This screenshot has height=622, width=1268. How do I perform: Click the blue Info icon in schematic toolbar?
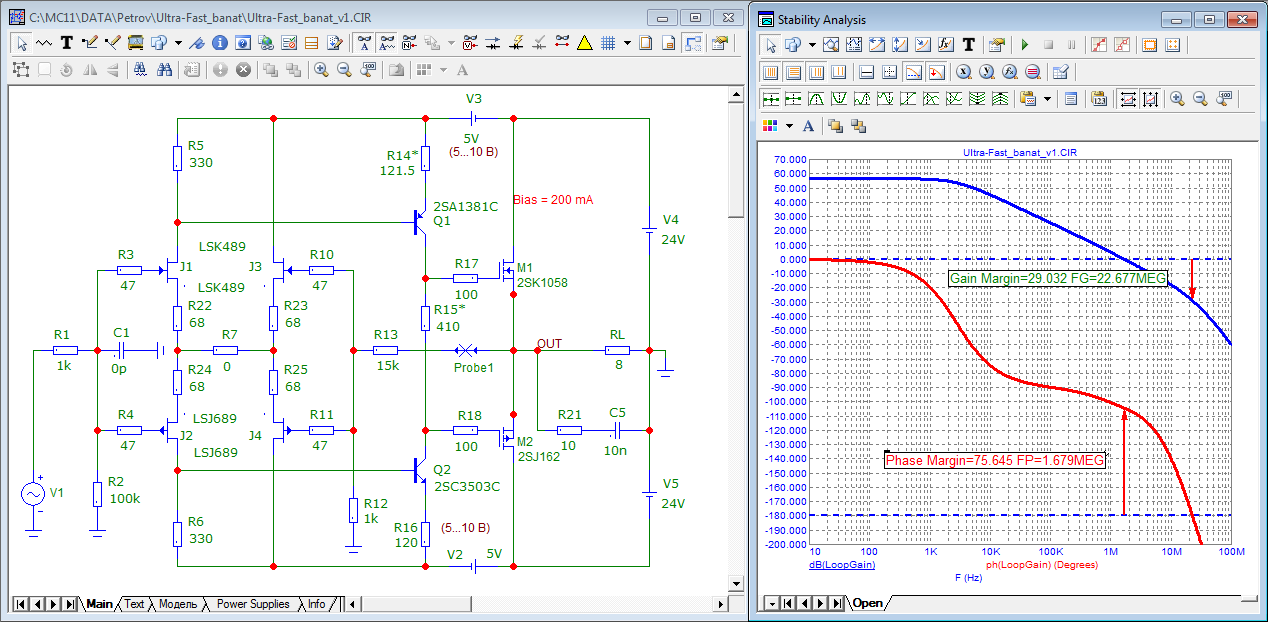[219, 43]
